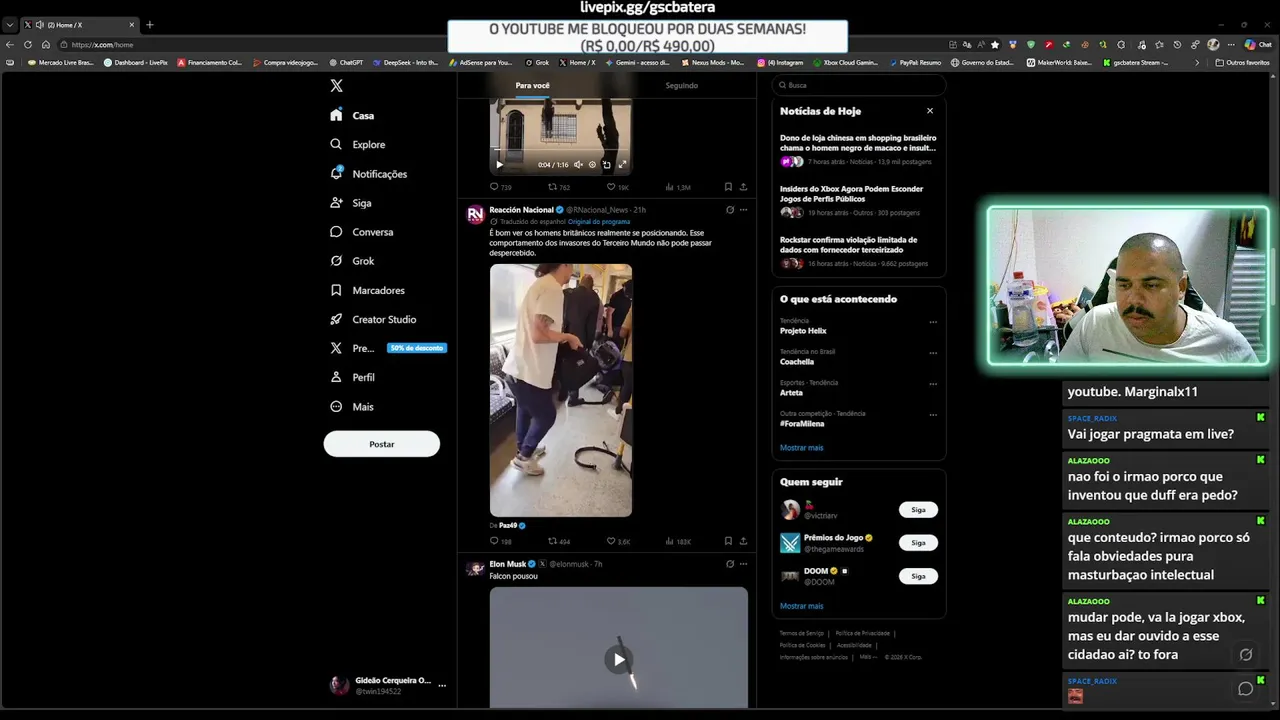Image resolution: width=1280 pixels, height=720 pixels.
Task: Toggle the favorite star in the address bar
Action: (995, 44)
